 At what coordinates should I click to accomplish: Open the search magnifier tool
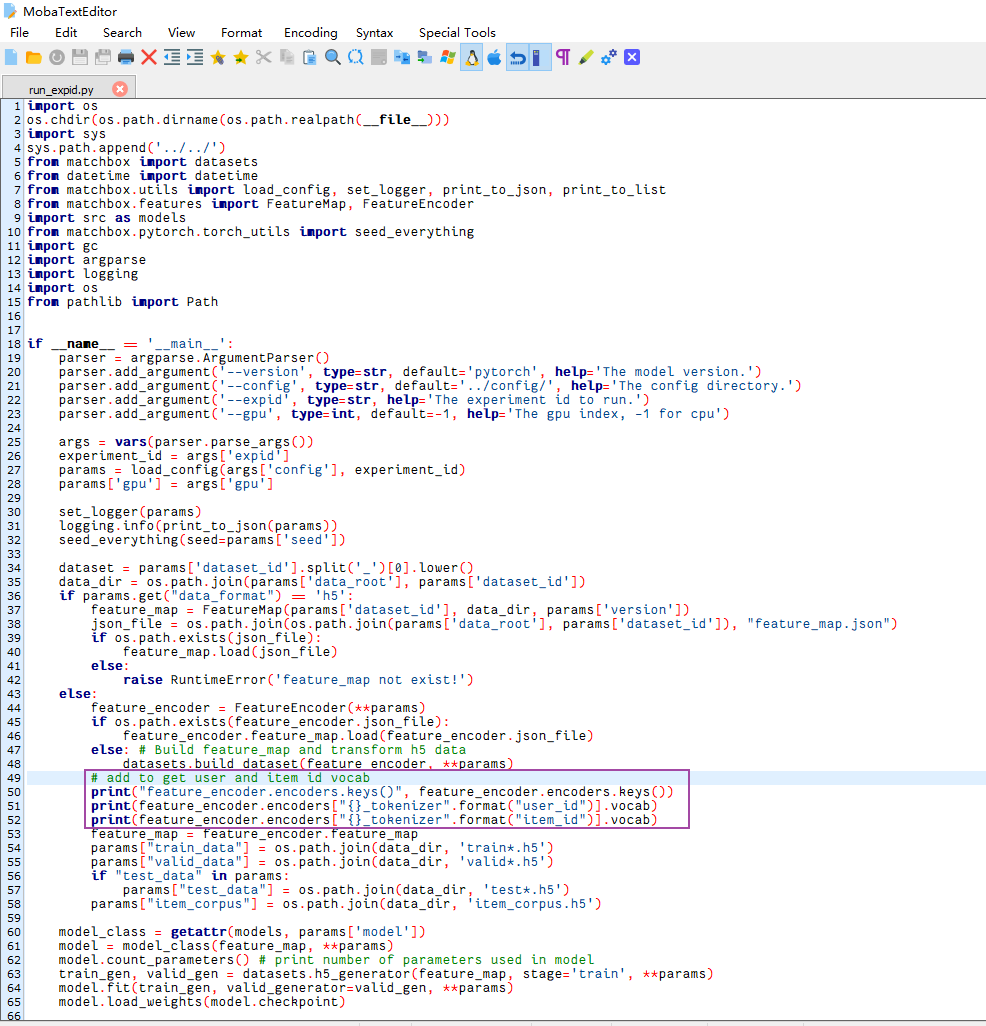click(332, 57)
